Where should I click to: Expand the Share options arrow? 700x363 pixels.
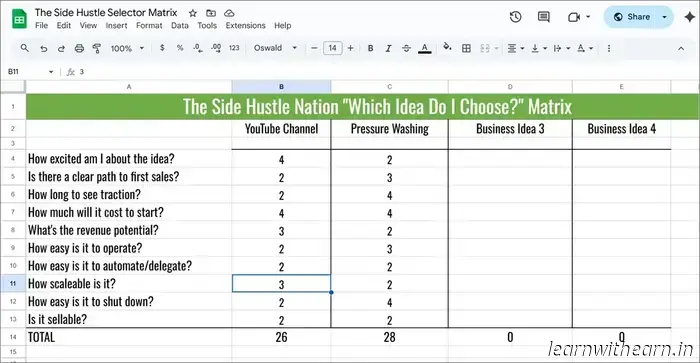coord(664,17)
